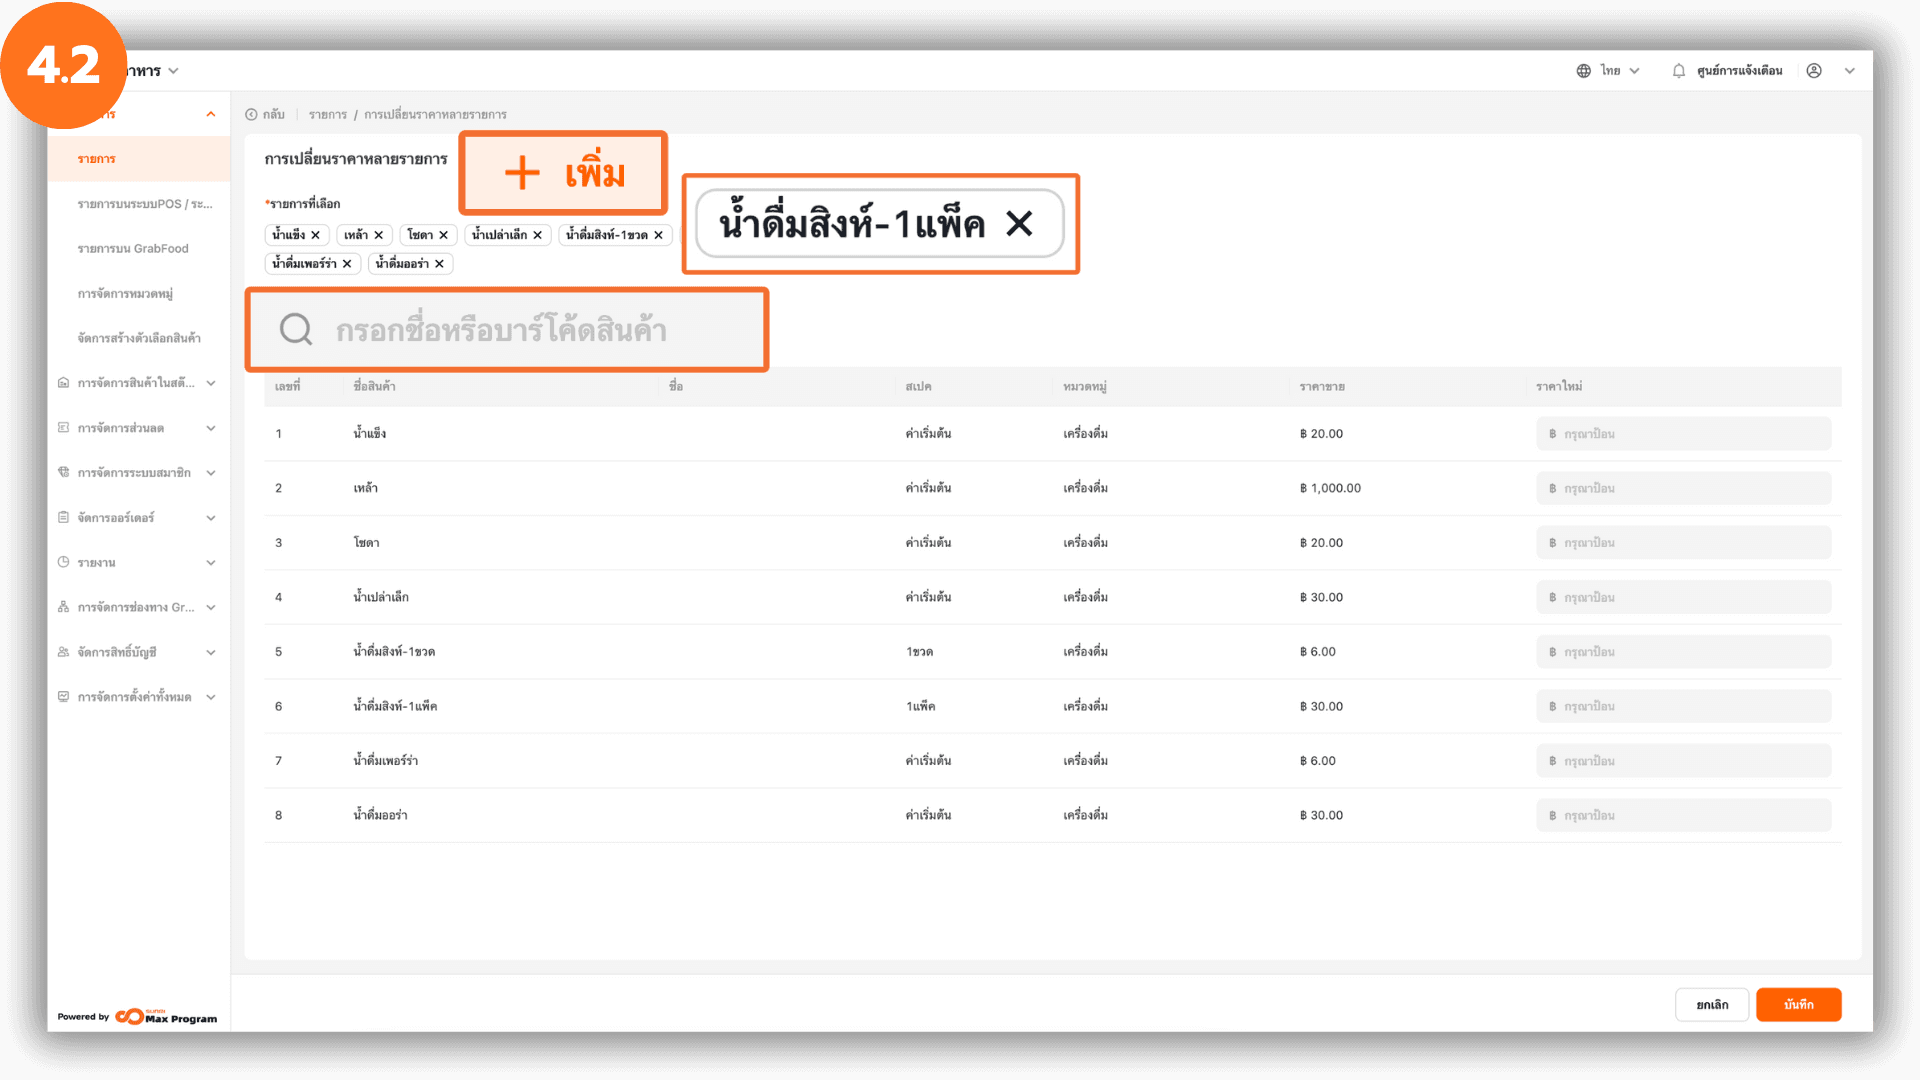This screenshot has width=1920, height=1080.
Task: Click the บันทึก save button
Action: pos(1798,1005)
